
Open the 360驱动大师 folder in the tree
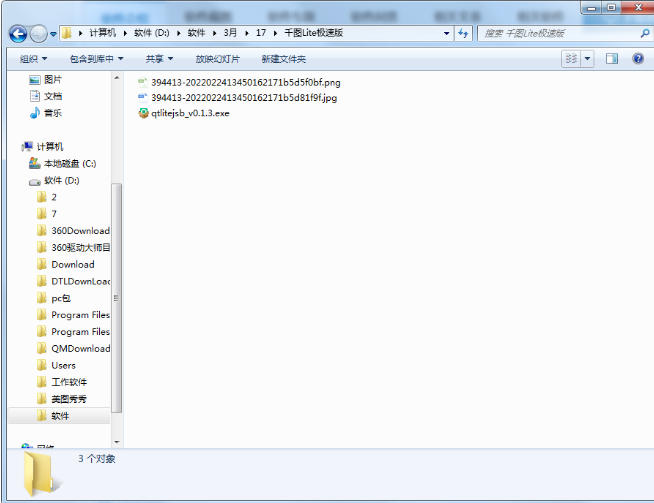pyautogui.click(x=80, y=247)
